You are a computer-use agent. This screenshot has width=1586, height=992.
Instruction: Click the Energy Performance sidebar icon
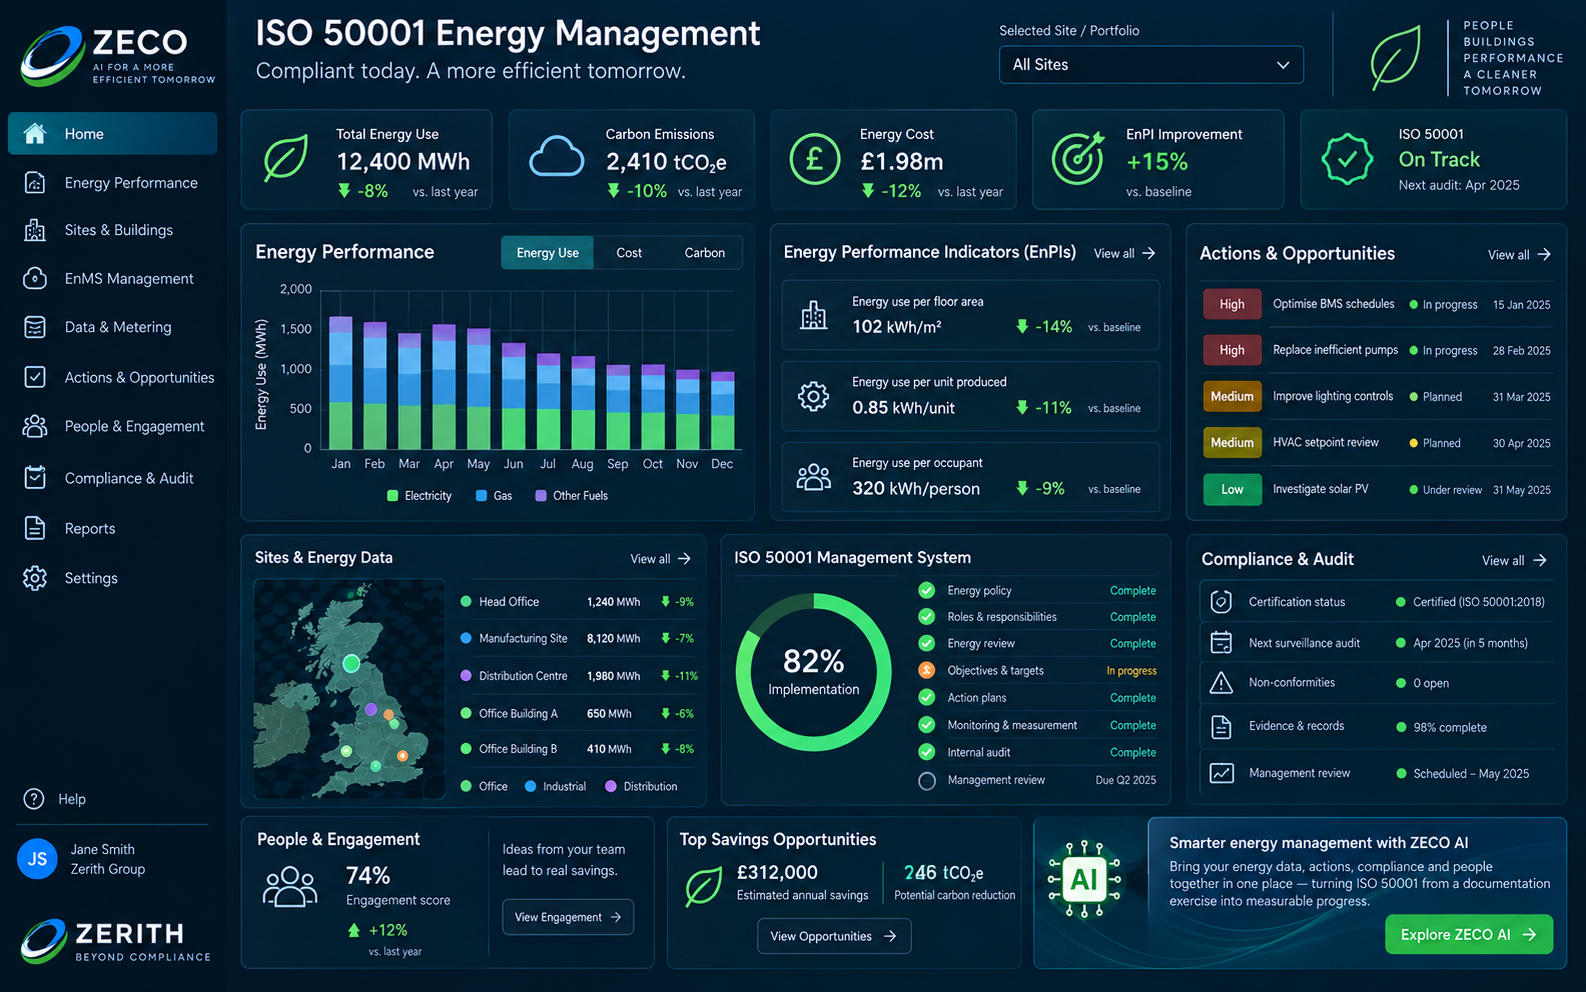point(35,183)
